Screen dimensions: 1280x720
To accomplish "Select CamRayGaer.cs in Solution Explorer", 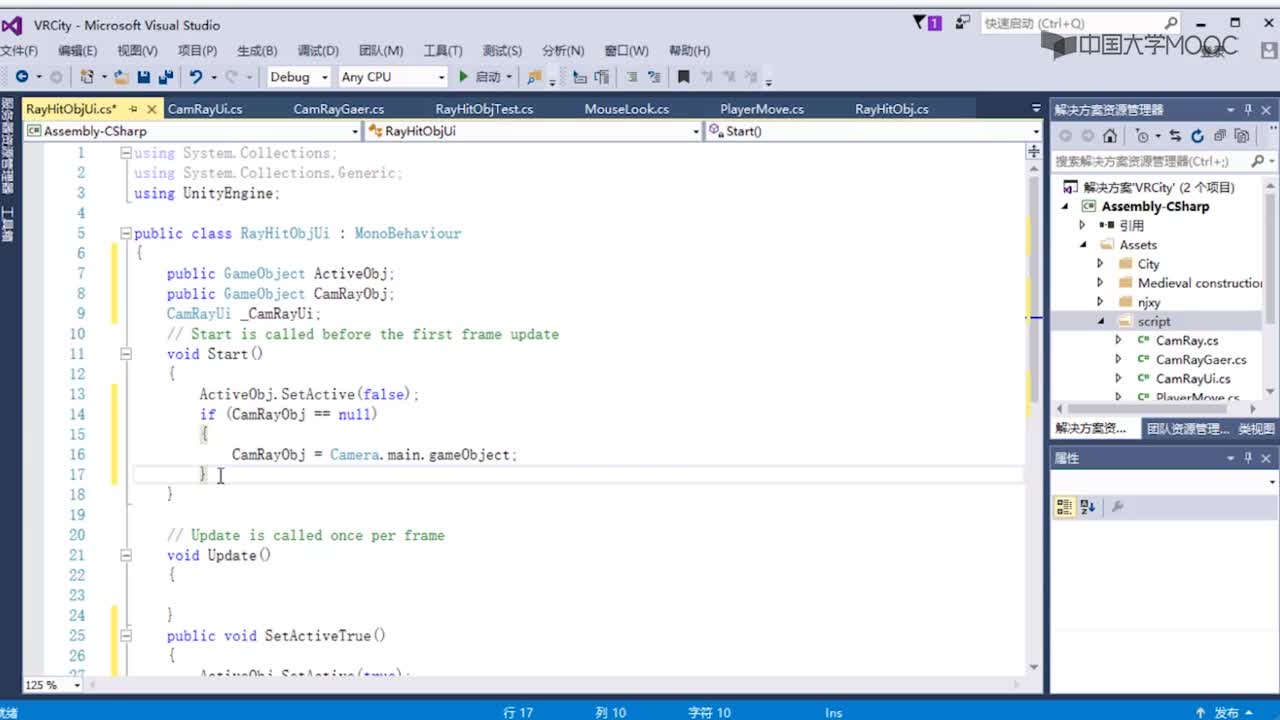I will (x=1201, y=360).
